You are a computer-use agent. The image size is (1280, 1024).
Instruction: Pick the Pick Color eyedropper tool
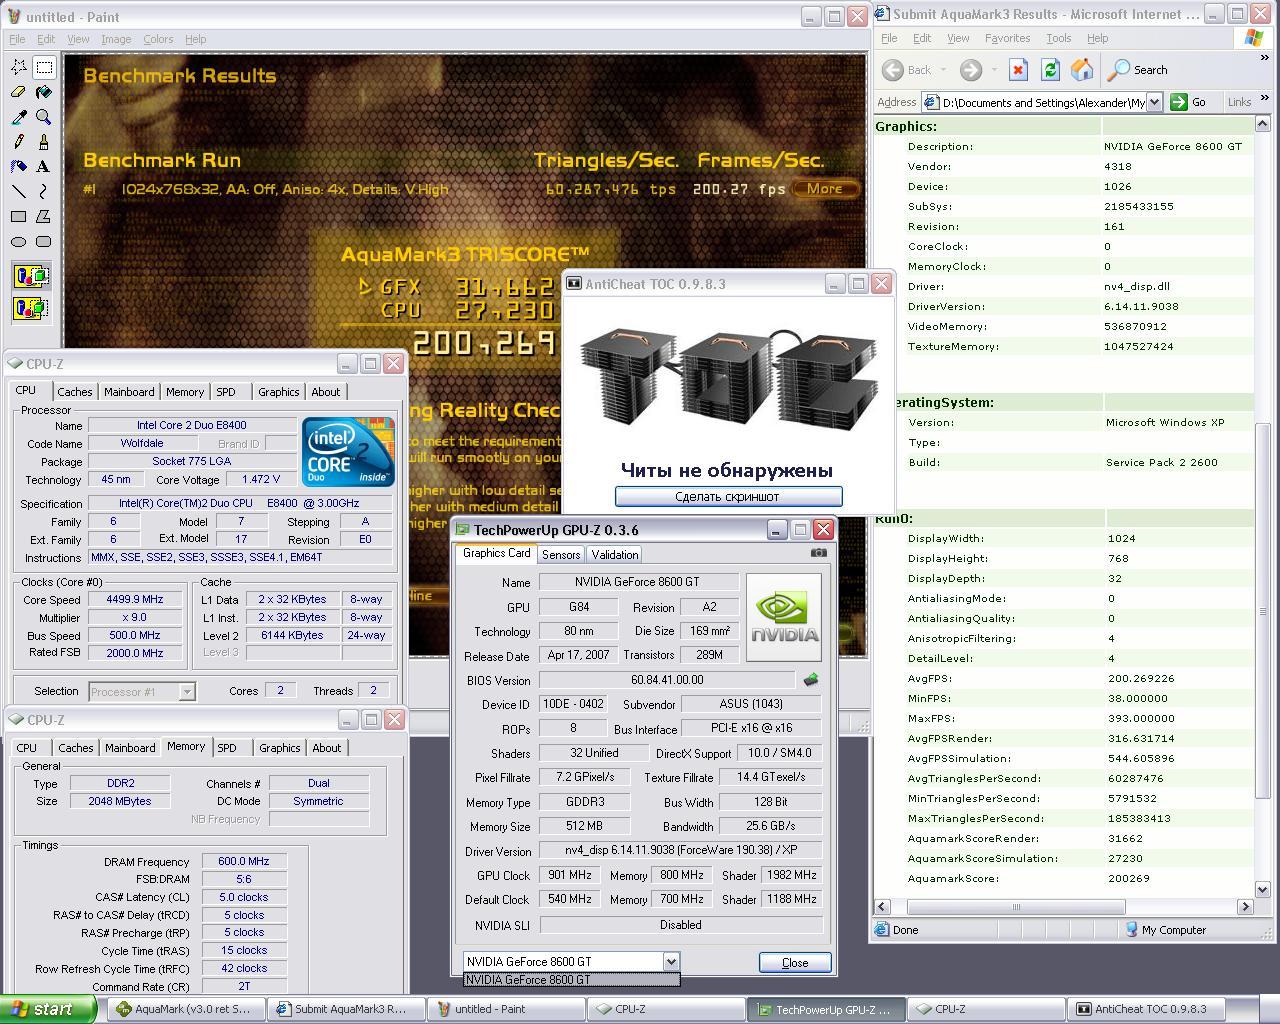(19, 117)
